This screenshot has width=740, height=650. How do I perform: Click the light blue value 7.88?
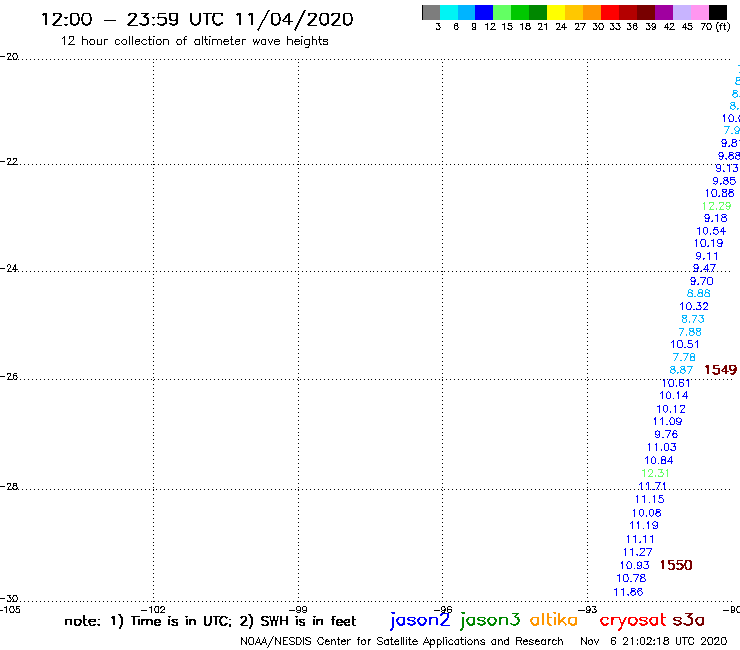click(690, 332)
